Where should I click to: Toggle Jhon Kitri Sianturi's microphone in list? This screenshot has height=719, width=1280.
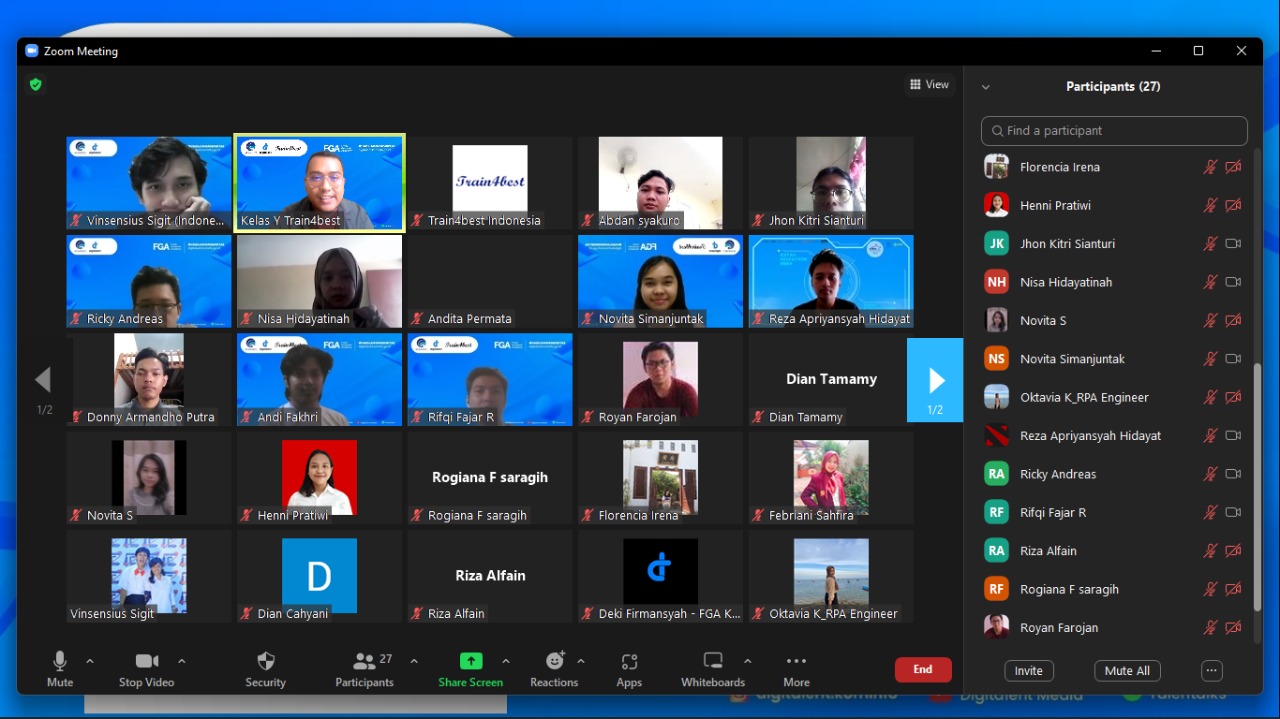pos(1210,244)
